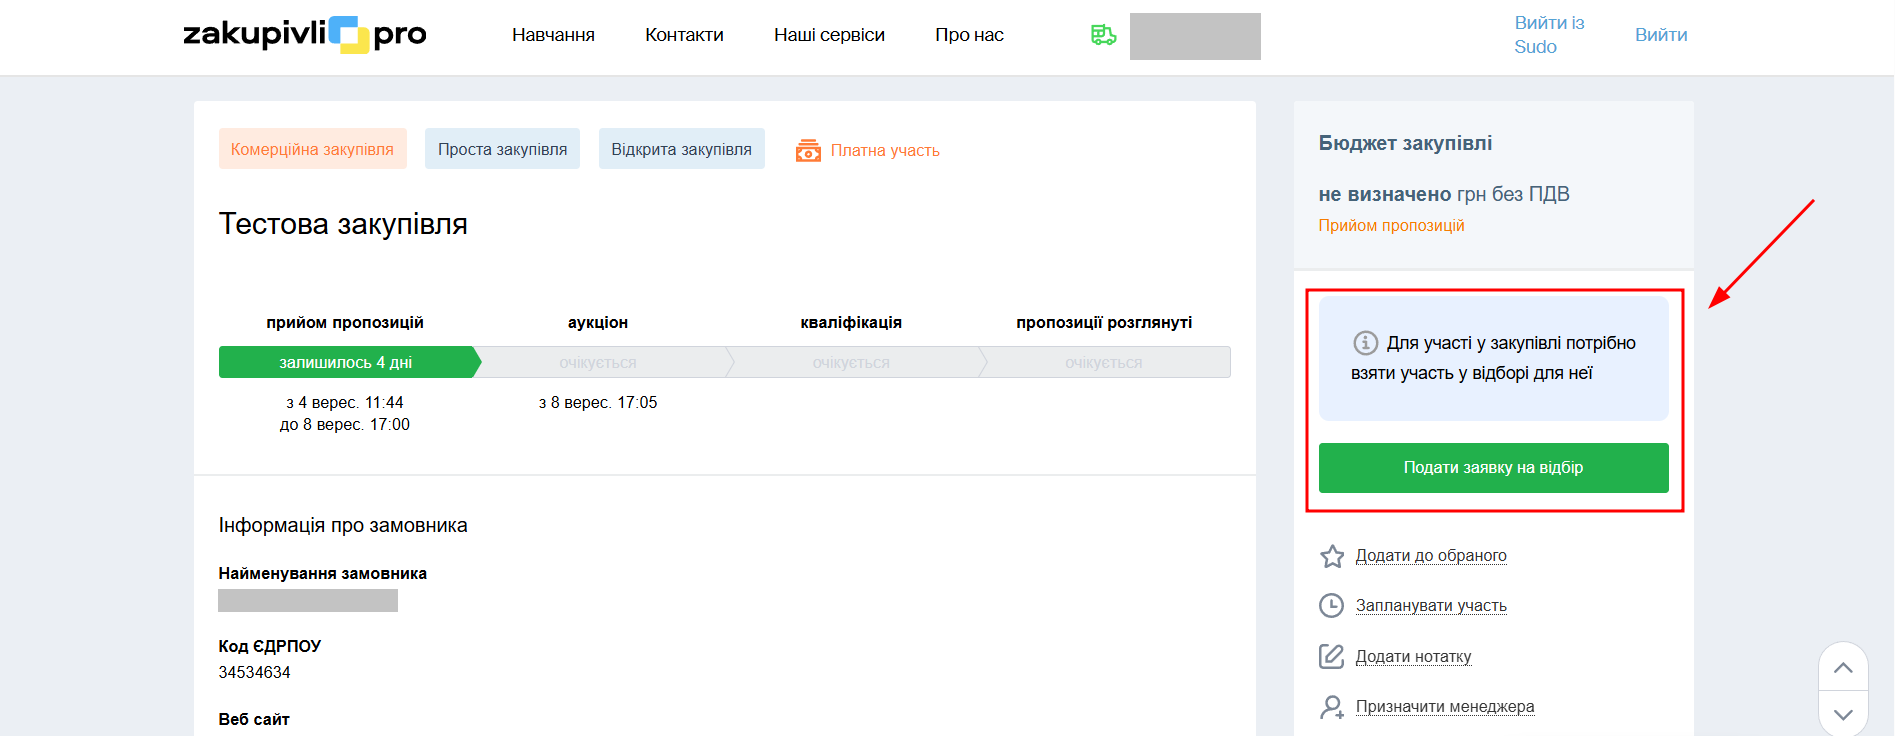This screenshot has width=1895, height=736.
Task: Click the green прийом пропозицій progress stage
Action: click(346, 362)
